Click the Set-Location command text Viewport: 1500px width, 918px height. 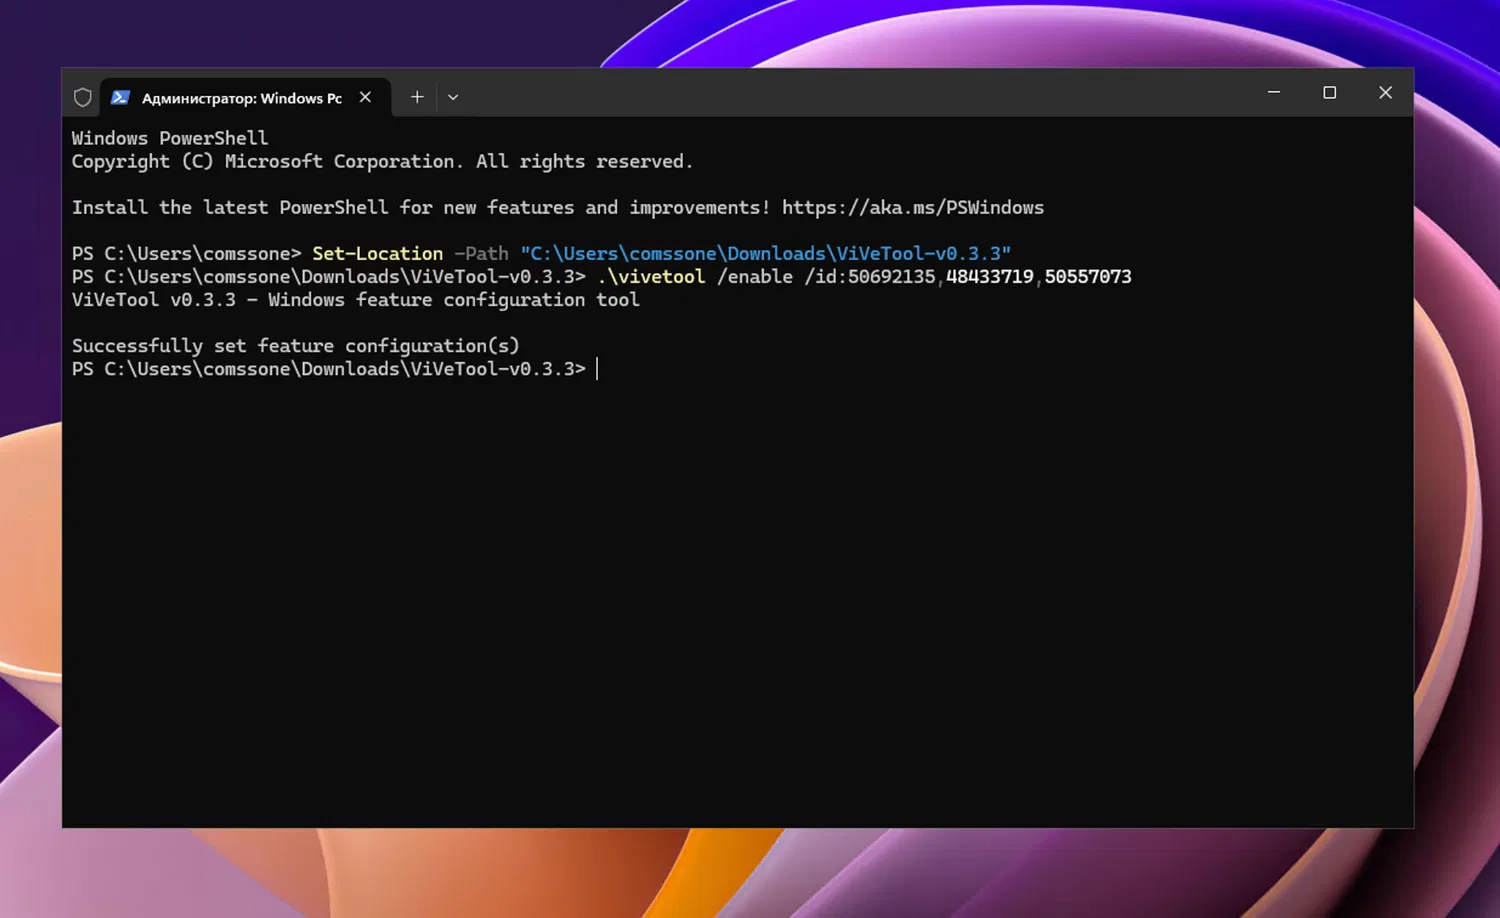coord(378,253)
